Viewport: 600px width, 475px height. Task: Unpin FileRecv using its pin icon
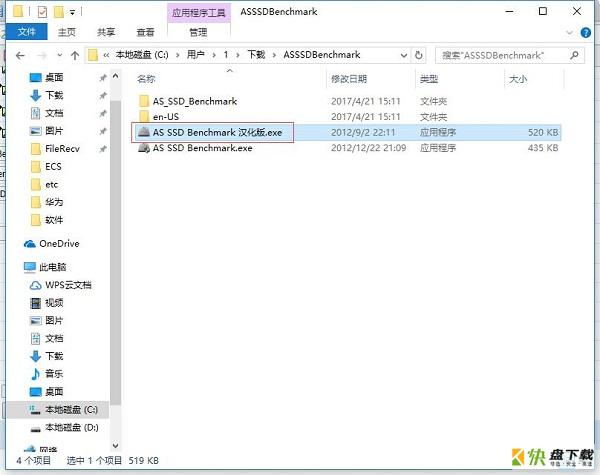(x=103, y=149)
